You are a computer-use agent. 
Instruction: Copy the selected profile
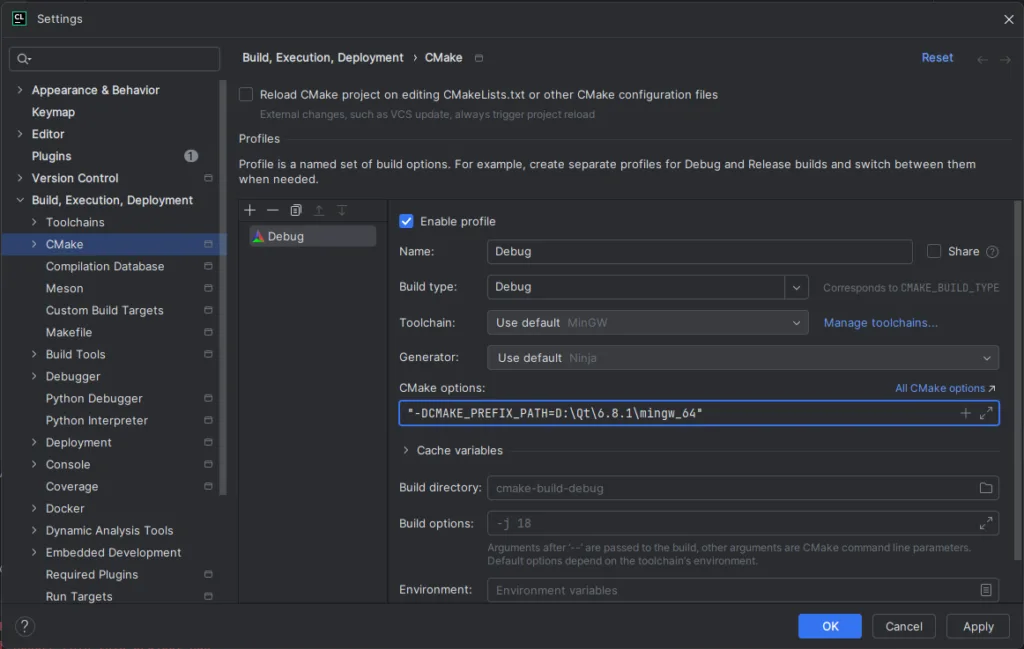pos(296,210)
